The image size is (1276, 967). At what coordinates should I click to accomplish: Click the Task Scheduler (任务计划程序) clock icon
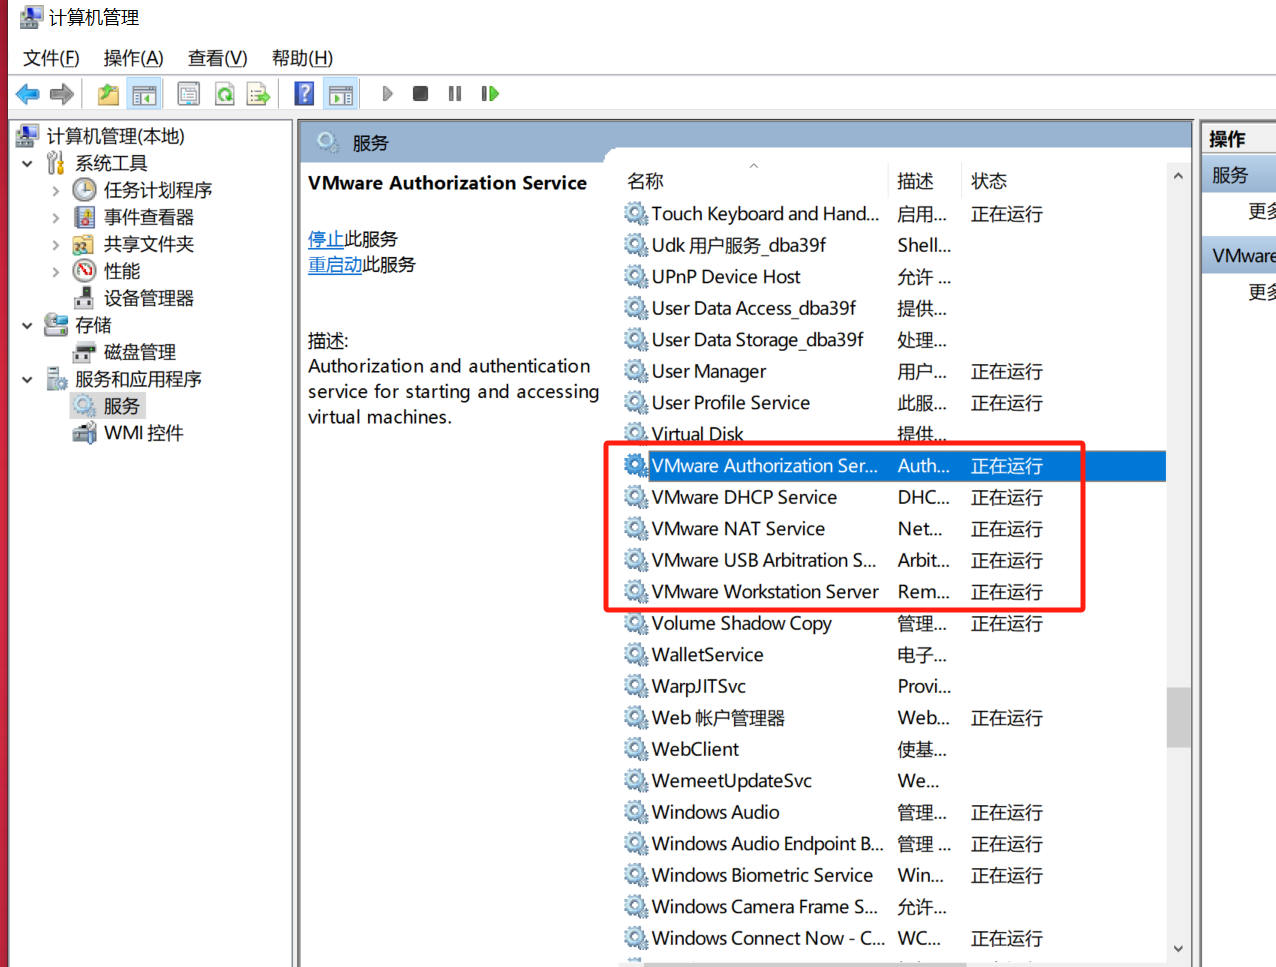coord(85,190)
